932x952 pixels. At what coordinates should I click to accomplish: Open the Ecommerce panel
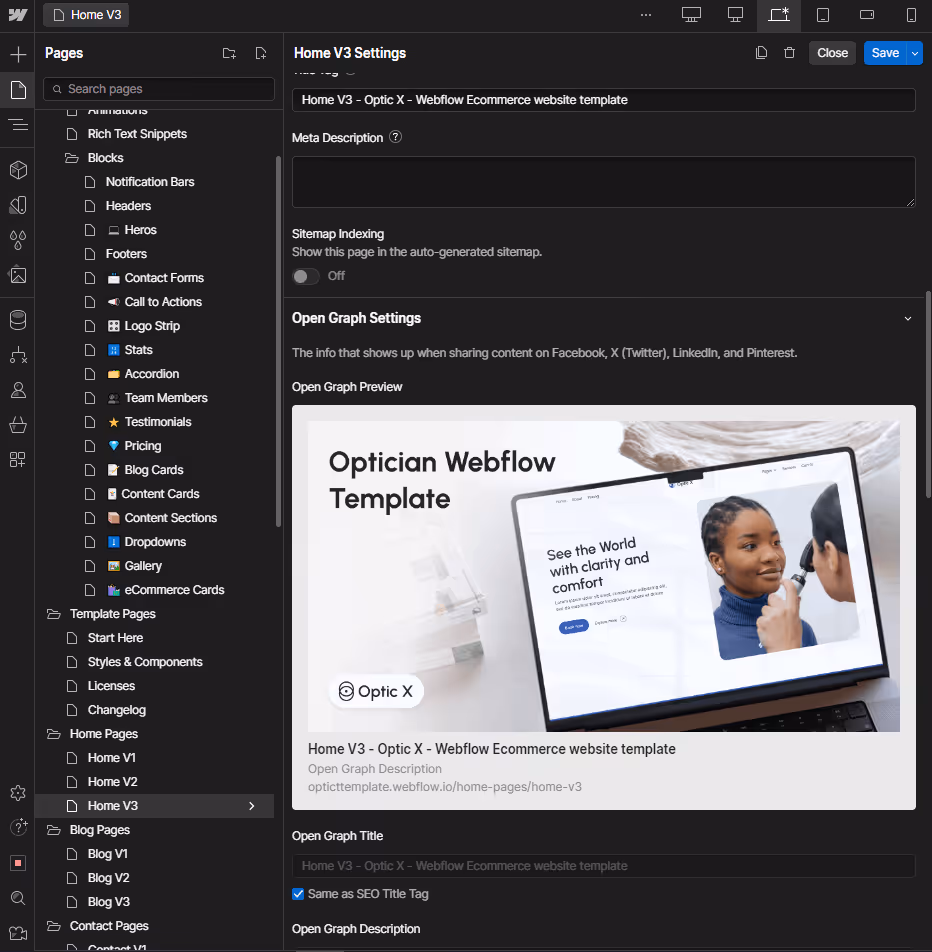click(17, 425)
